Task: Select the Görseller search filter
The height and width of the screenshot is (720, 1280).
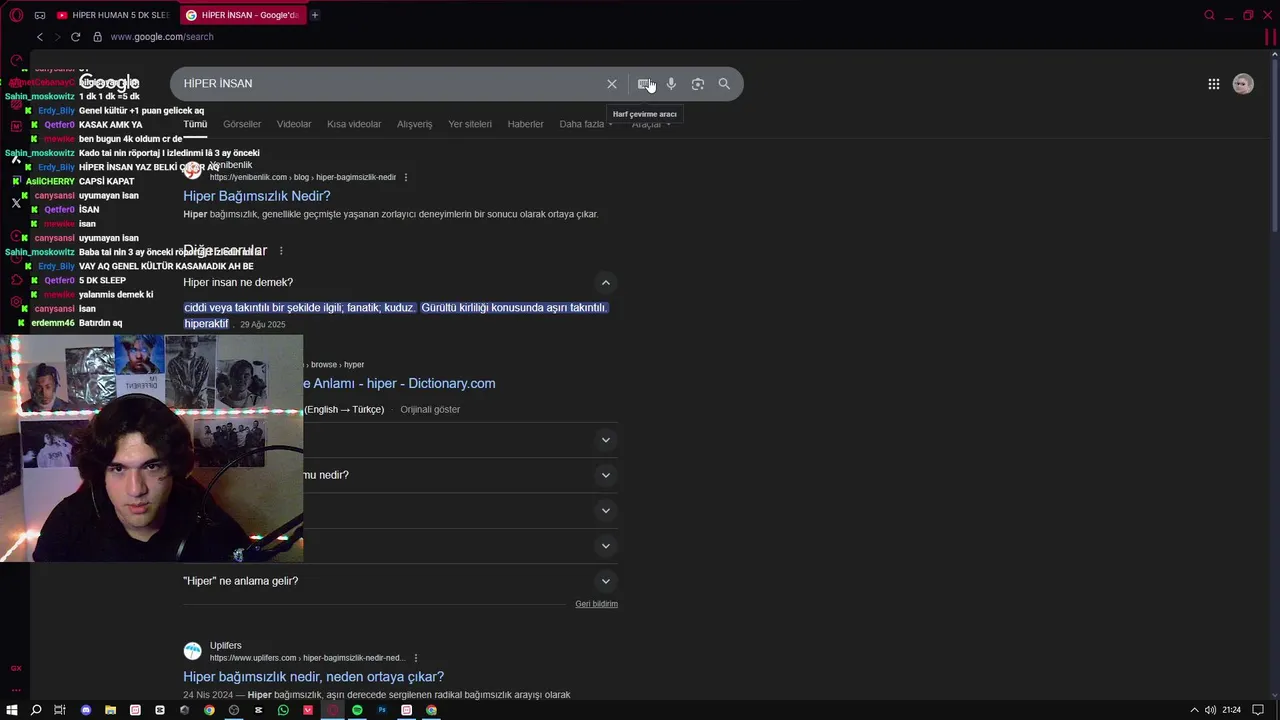Action: click(242, 124)
